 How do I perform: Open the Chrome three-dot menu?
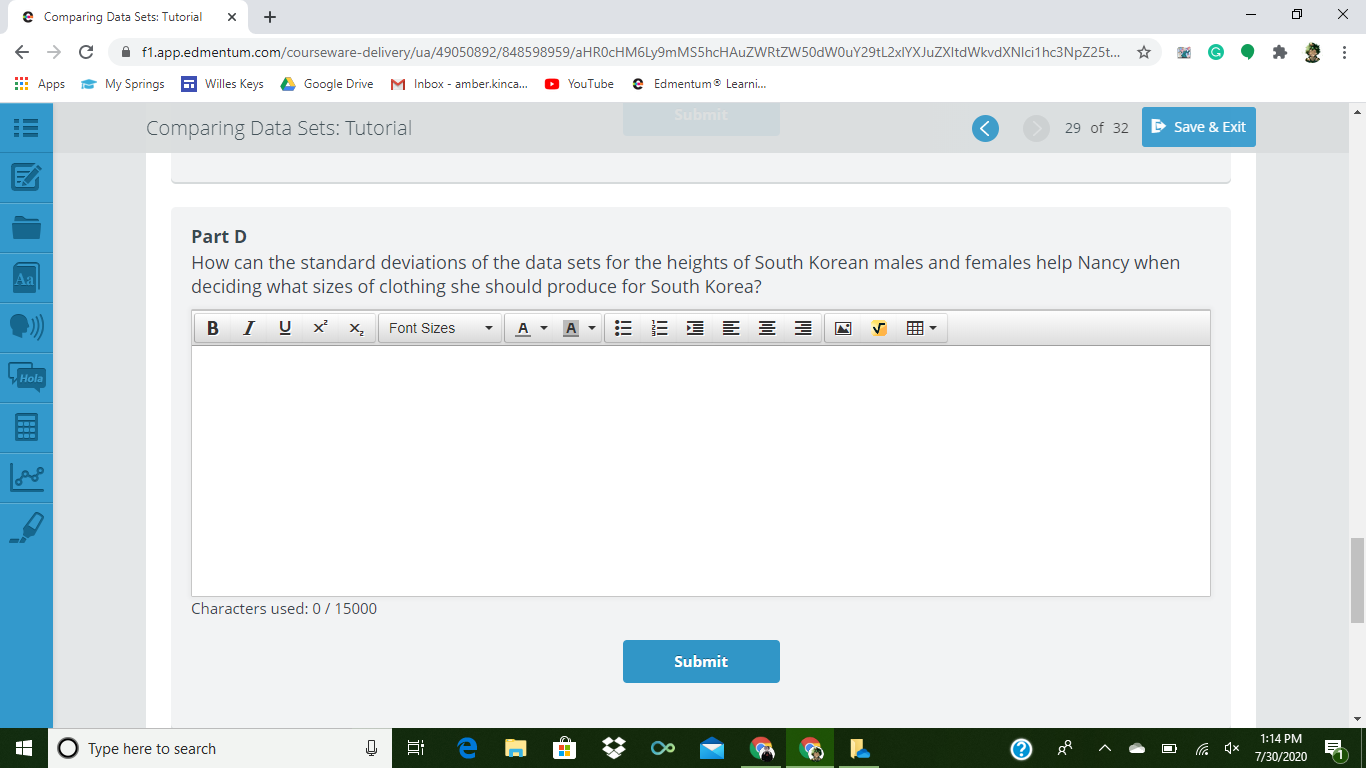pyautogui.click(x=1345, y=52)
